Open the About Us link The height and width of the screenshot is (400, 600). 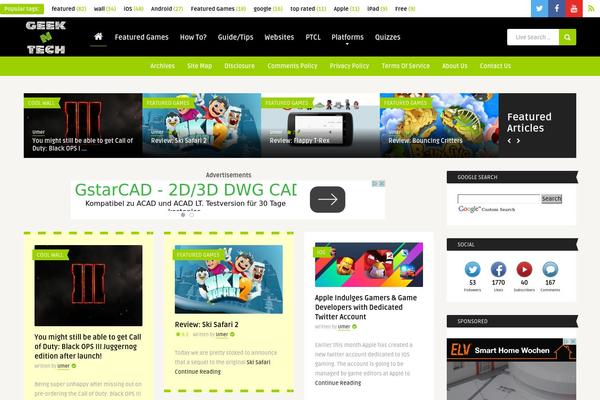pos(455,66)
